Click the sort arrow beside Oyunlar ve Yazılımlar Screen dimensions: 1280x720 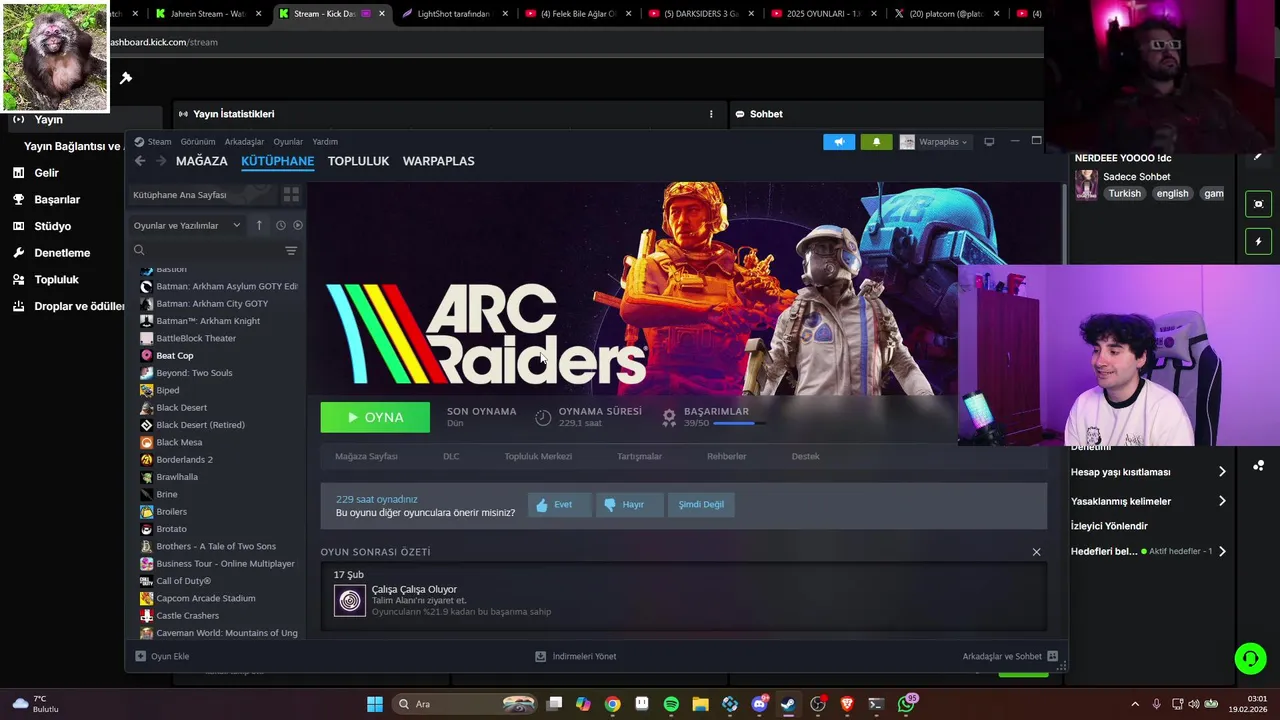259,225
